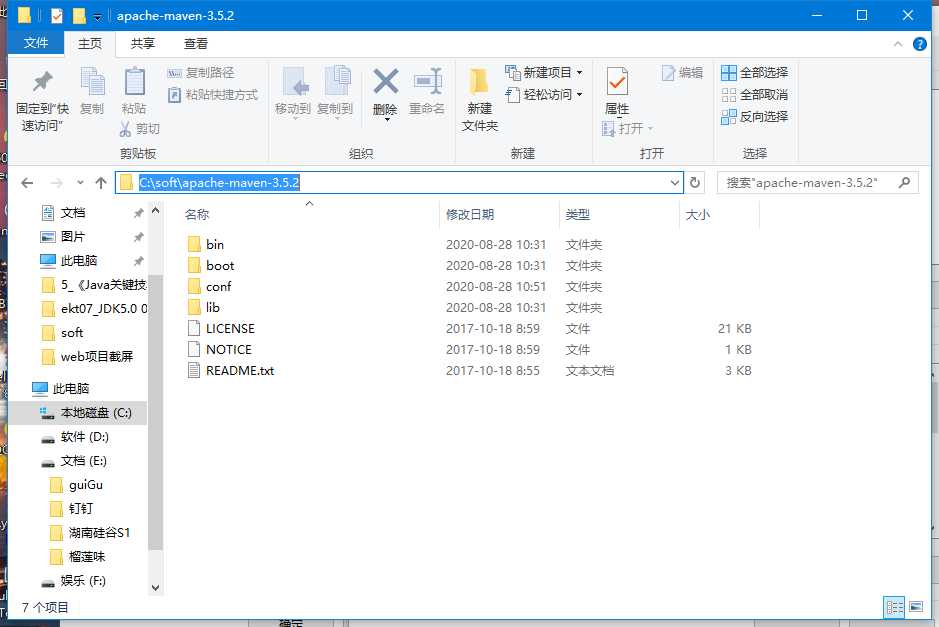Click the Refresh button beside address bar

click(695, 183)
